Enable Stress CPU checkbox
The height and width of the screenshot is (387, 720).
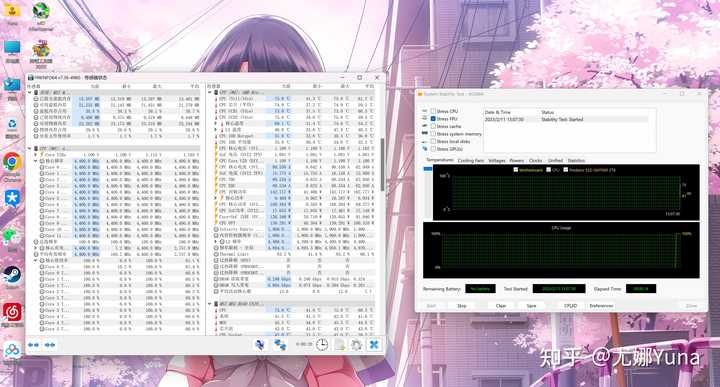[x=433, y=111]
